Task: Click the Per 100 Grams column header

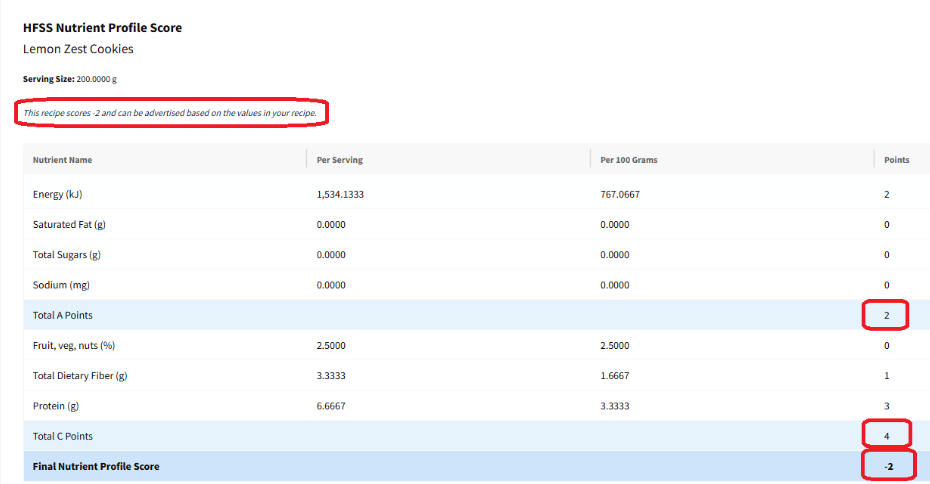Action: coord(629,160)
